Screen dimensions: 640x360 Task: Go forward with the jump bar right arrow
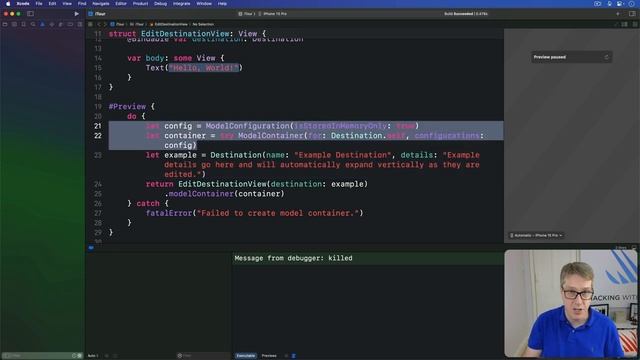point(105,24)
